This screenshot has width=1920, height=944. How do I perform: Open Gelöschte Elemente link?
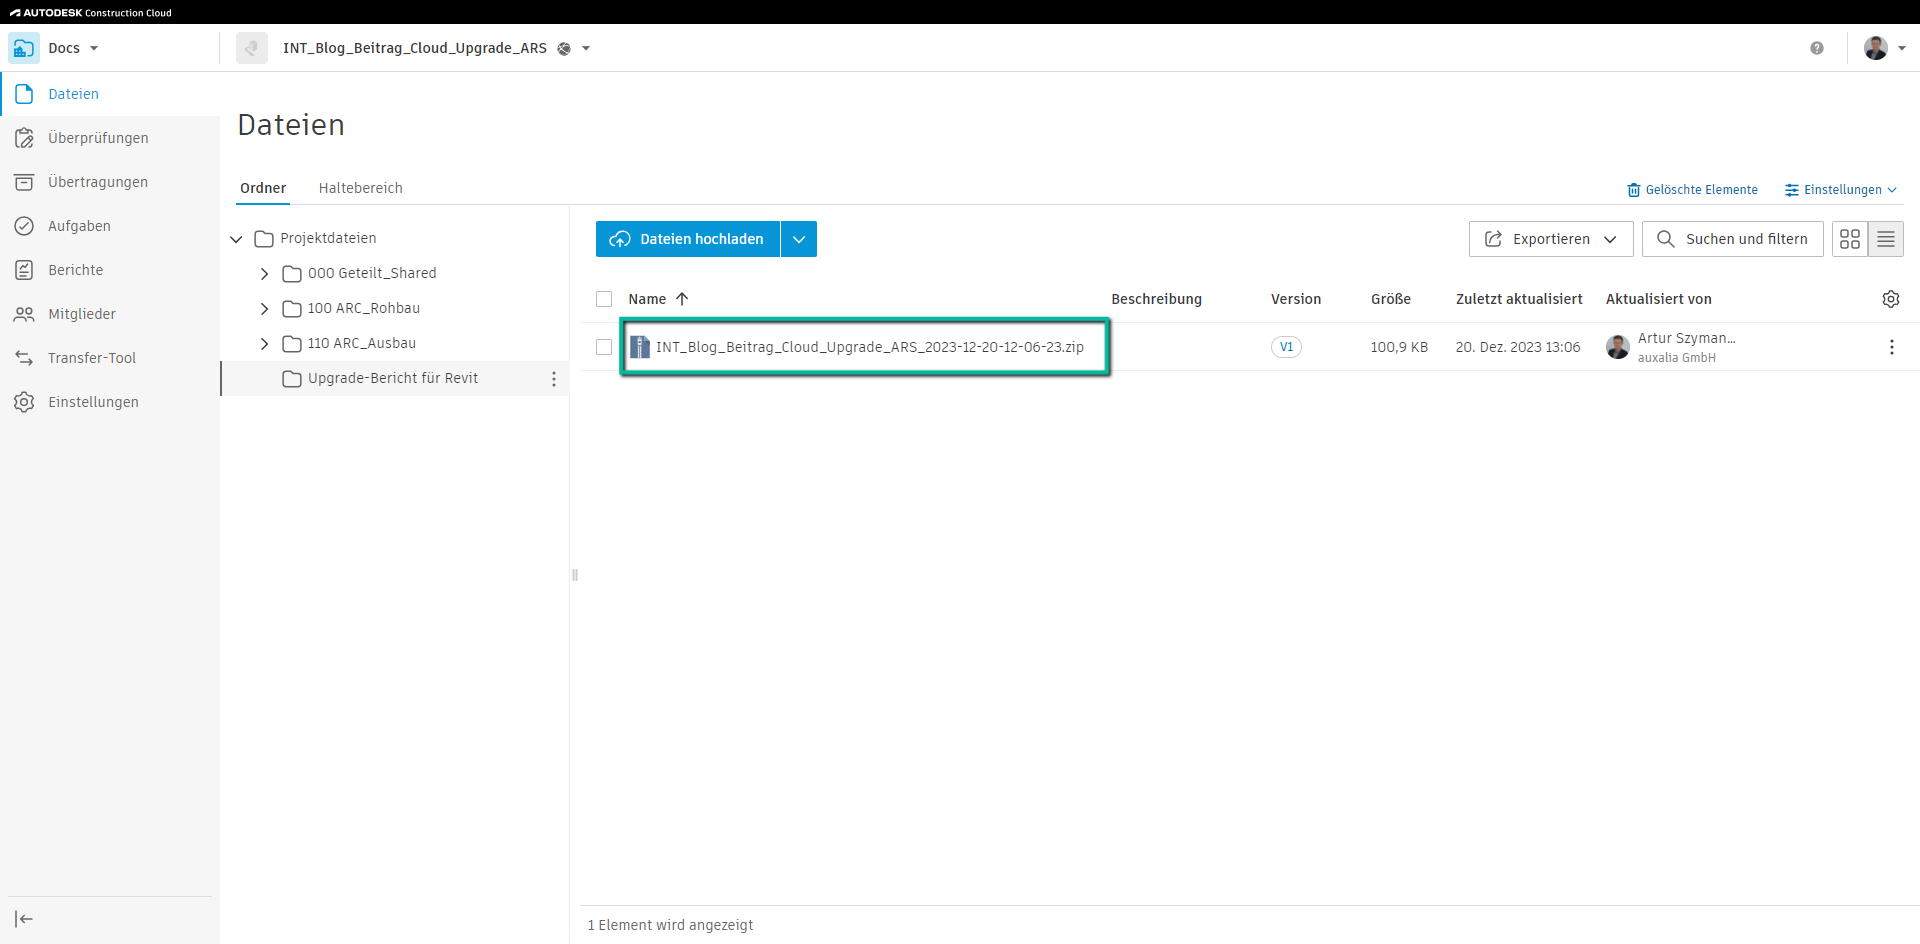1692,190
